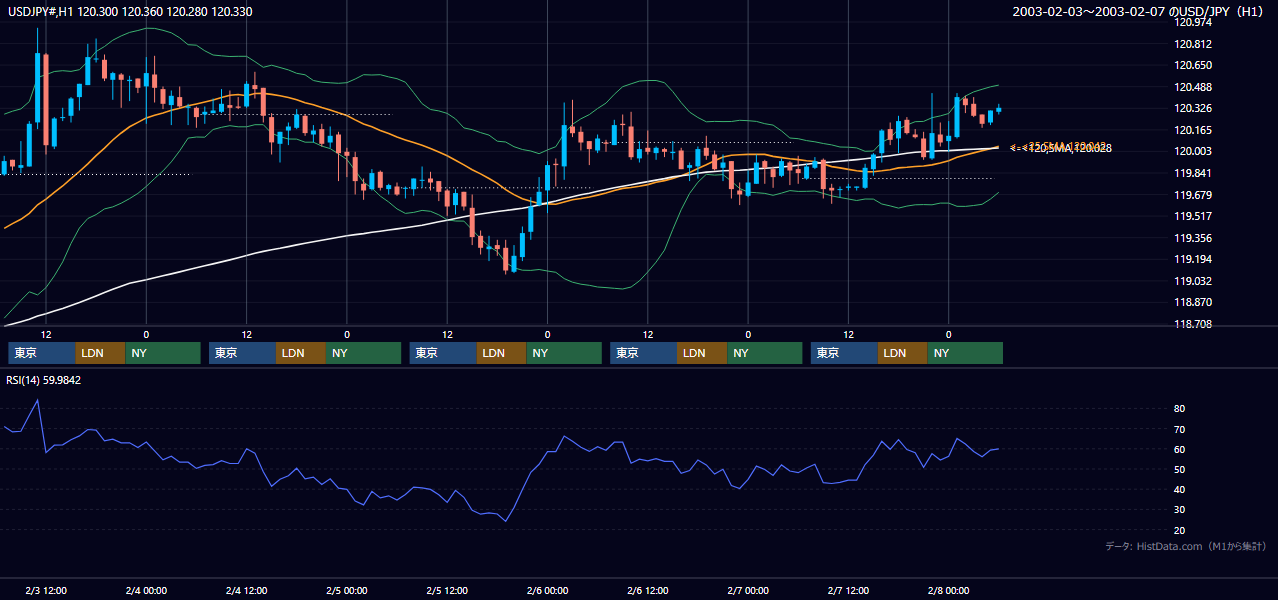Select the 120.003 price axis label
This screenshot has height=600, width=1278.
click(x=1194, y=151)
